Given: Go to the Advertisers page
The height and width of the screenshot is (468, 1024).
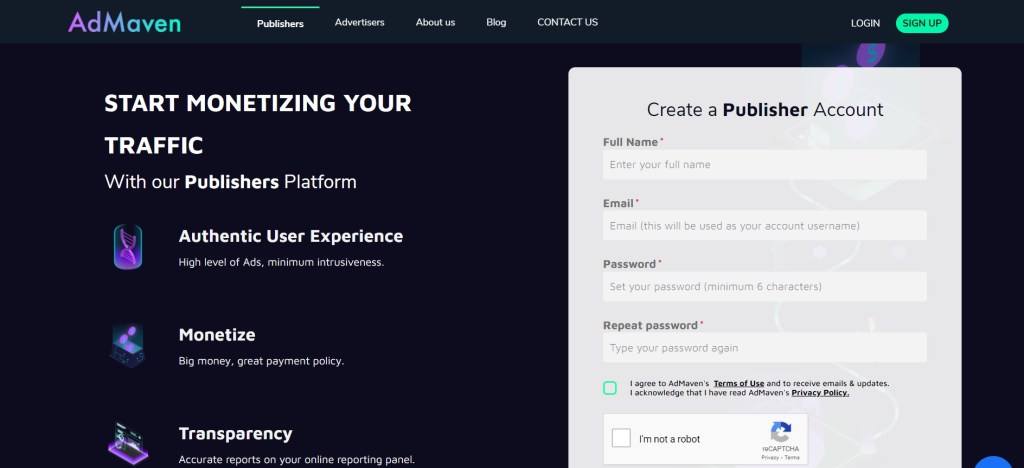Looking at the screenshot, I should coord(360,22).
